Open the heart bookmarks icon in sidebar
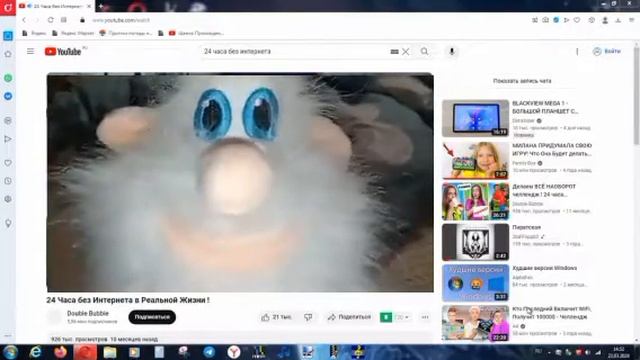Image resolution: width=640 pixels, height=360 pixels. coord(8,163)
